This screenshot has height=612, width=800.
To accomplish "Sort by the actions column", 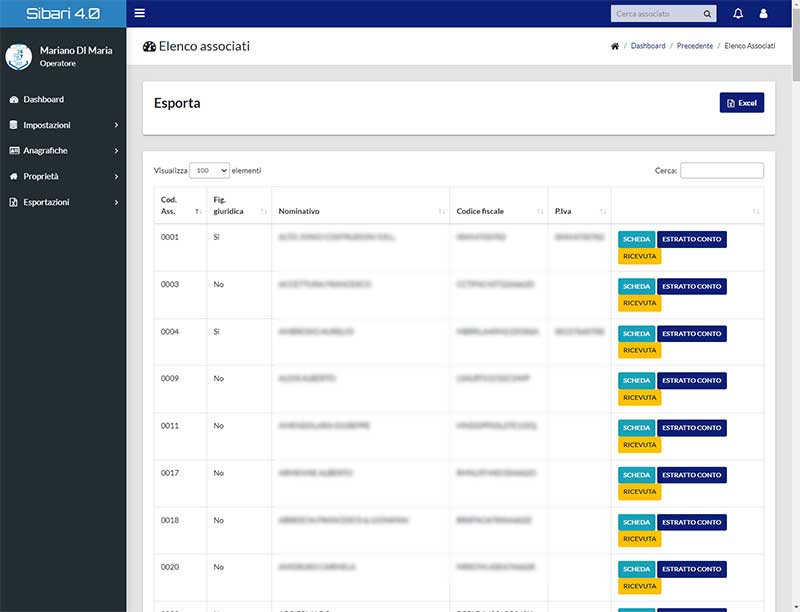I will 687,205.
